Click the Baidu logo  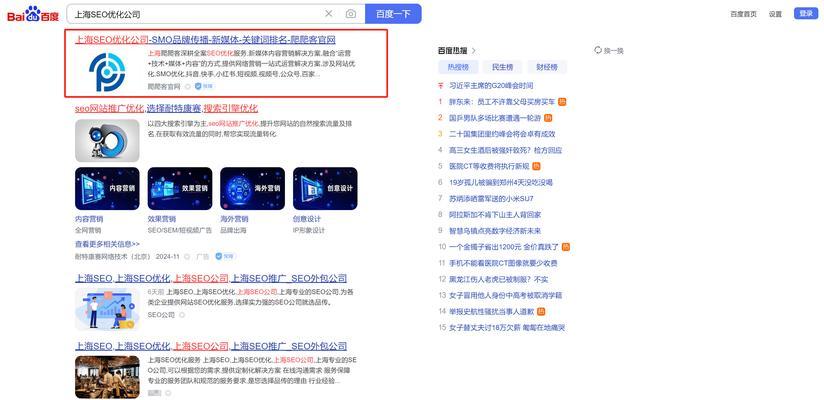point(33,14)
